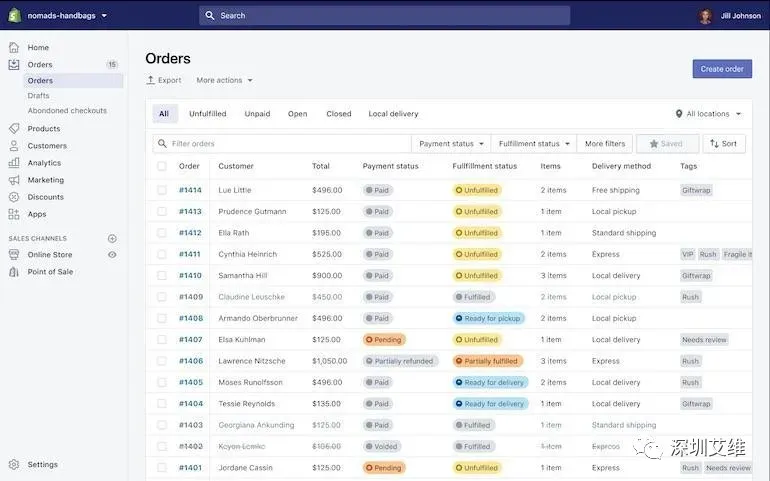770x481 pixels.
Task: Tick the checkbox for order #1414
Action: pos(162,190)
